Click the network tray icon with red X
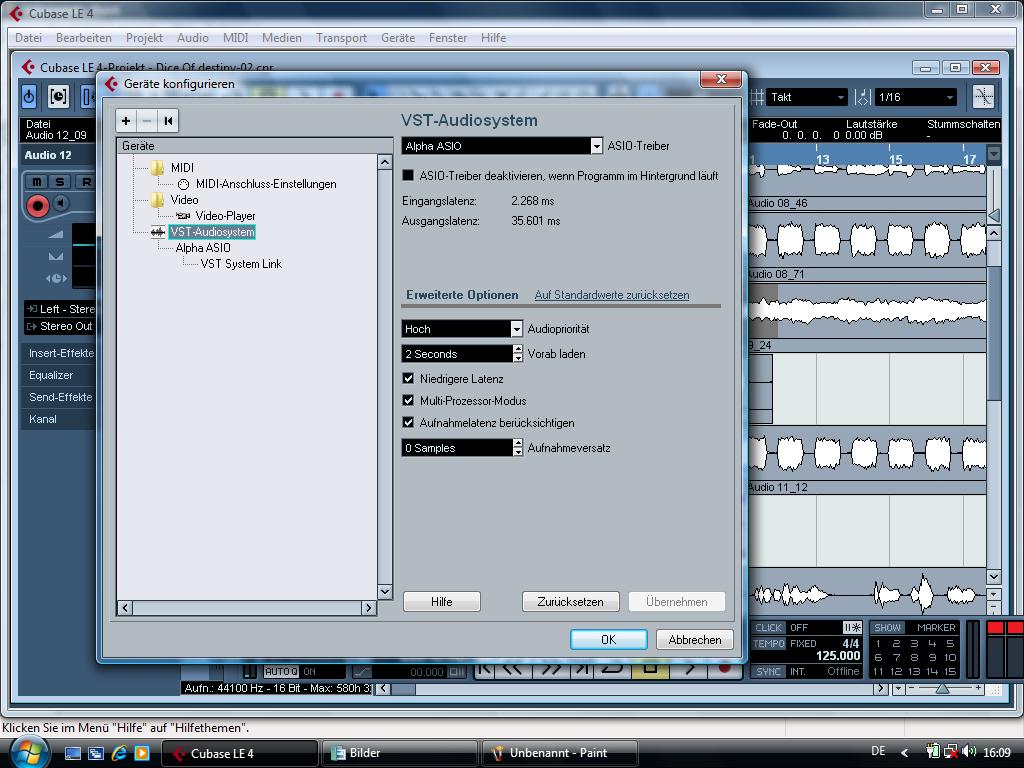This screenshot has height=768, width=1024. coord(951,752)
